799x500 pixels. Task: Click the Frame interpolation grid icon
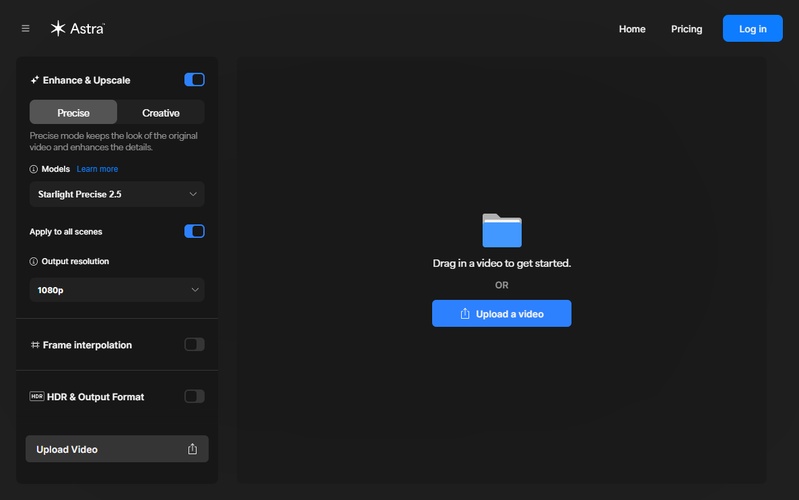[35, 345]
